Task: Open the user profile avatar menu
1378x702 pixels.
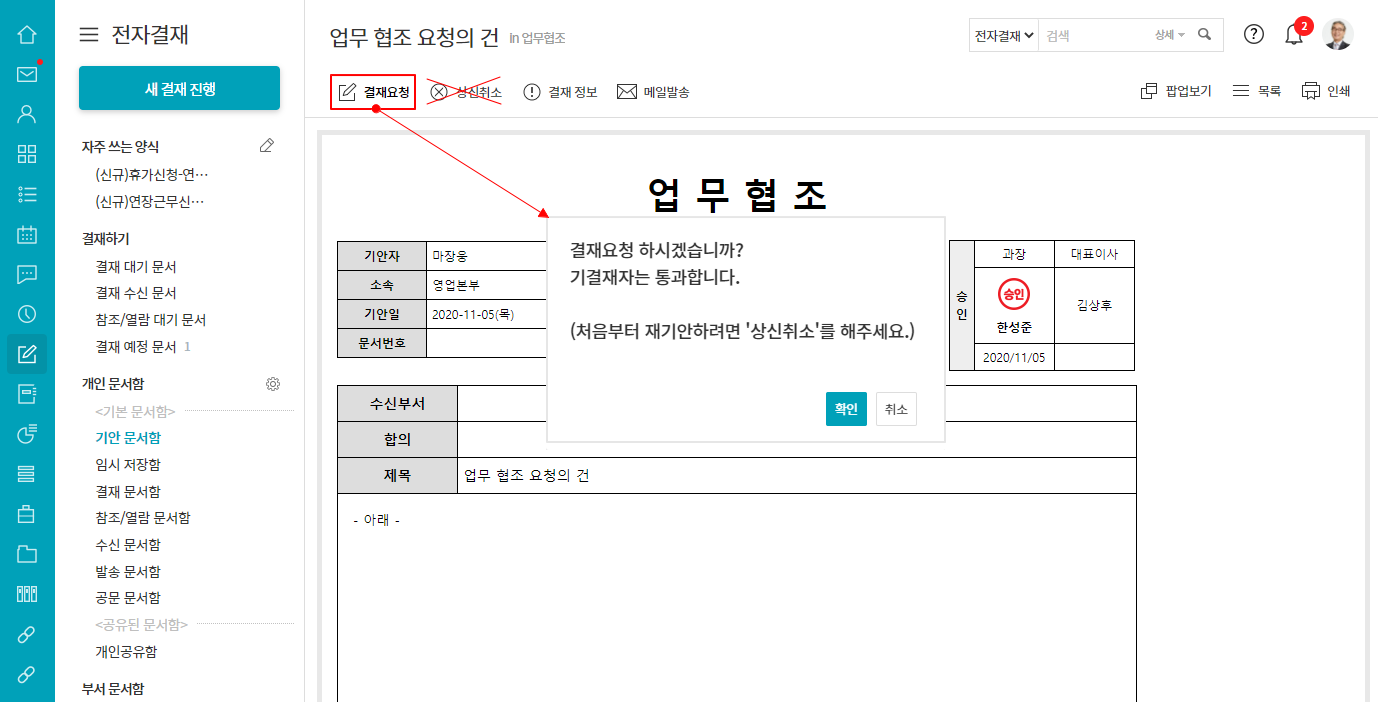Action: pyautogui.click(x=1337, y=35)
